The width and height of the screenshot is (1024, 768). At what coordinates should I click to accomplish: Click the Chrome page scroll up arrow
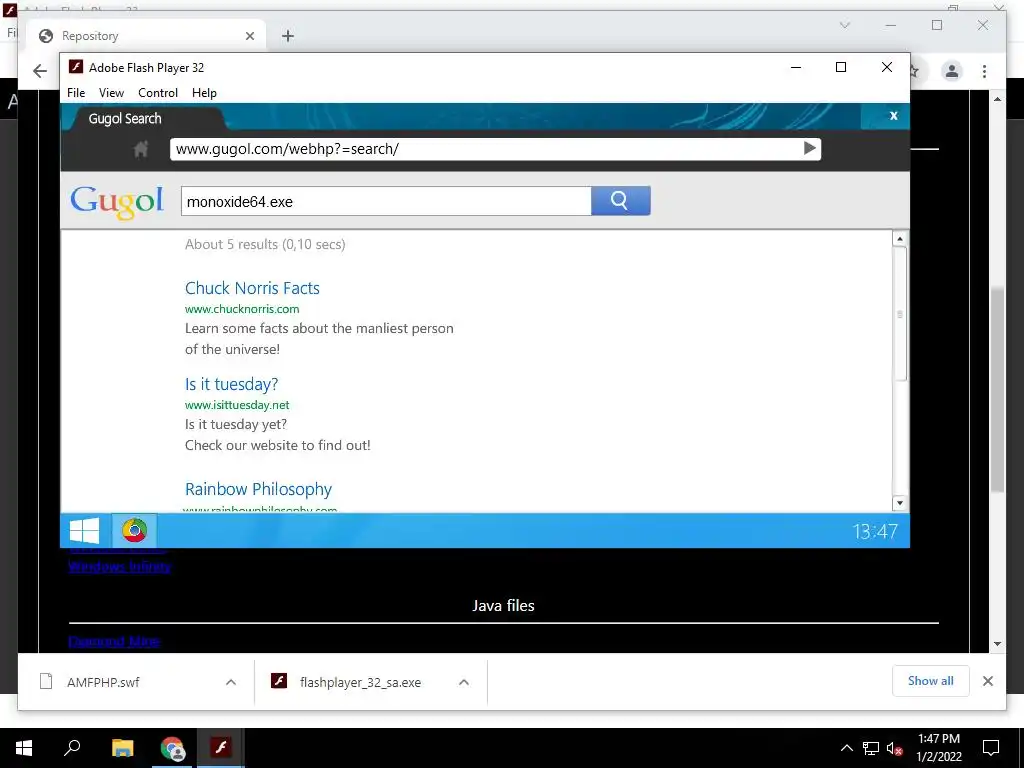(997, 99)
